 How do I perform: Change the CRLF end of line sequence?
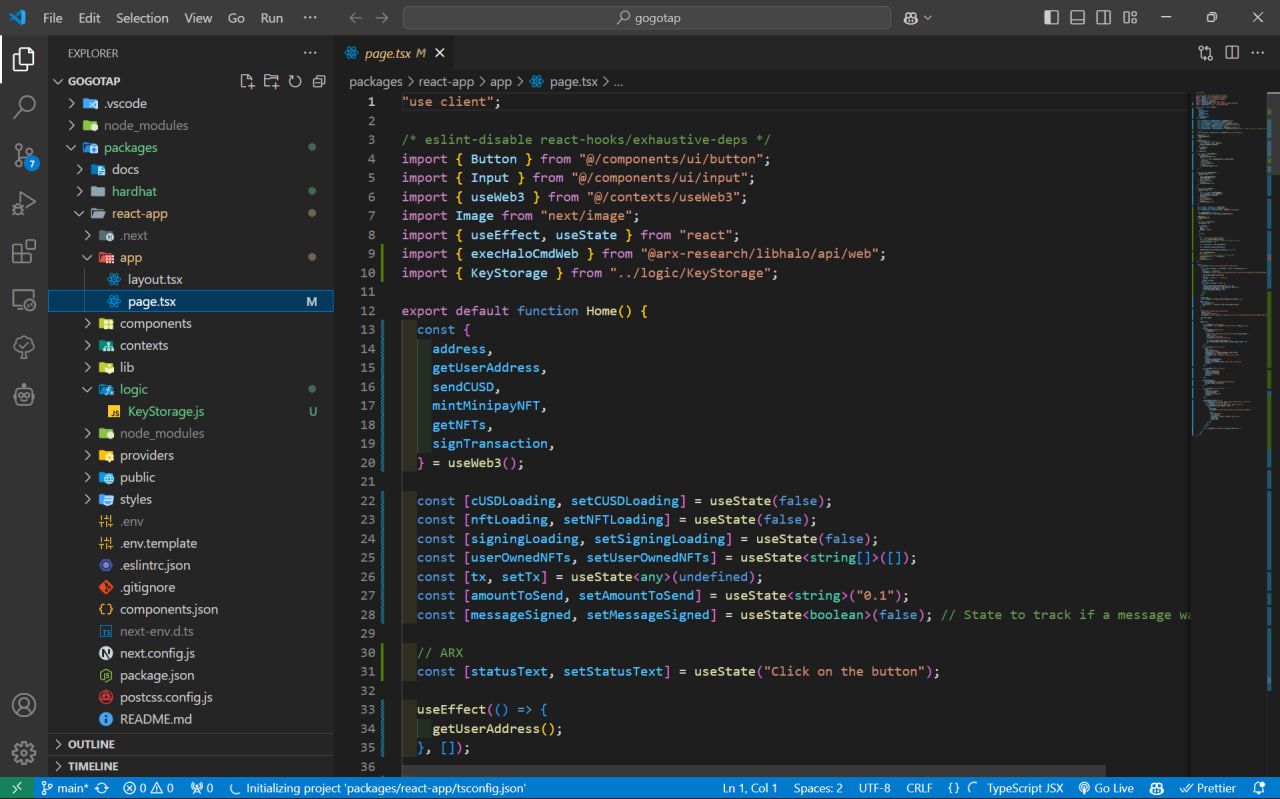tap(919, 788)
